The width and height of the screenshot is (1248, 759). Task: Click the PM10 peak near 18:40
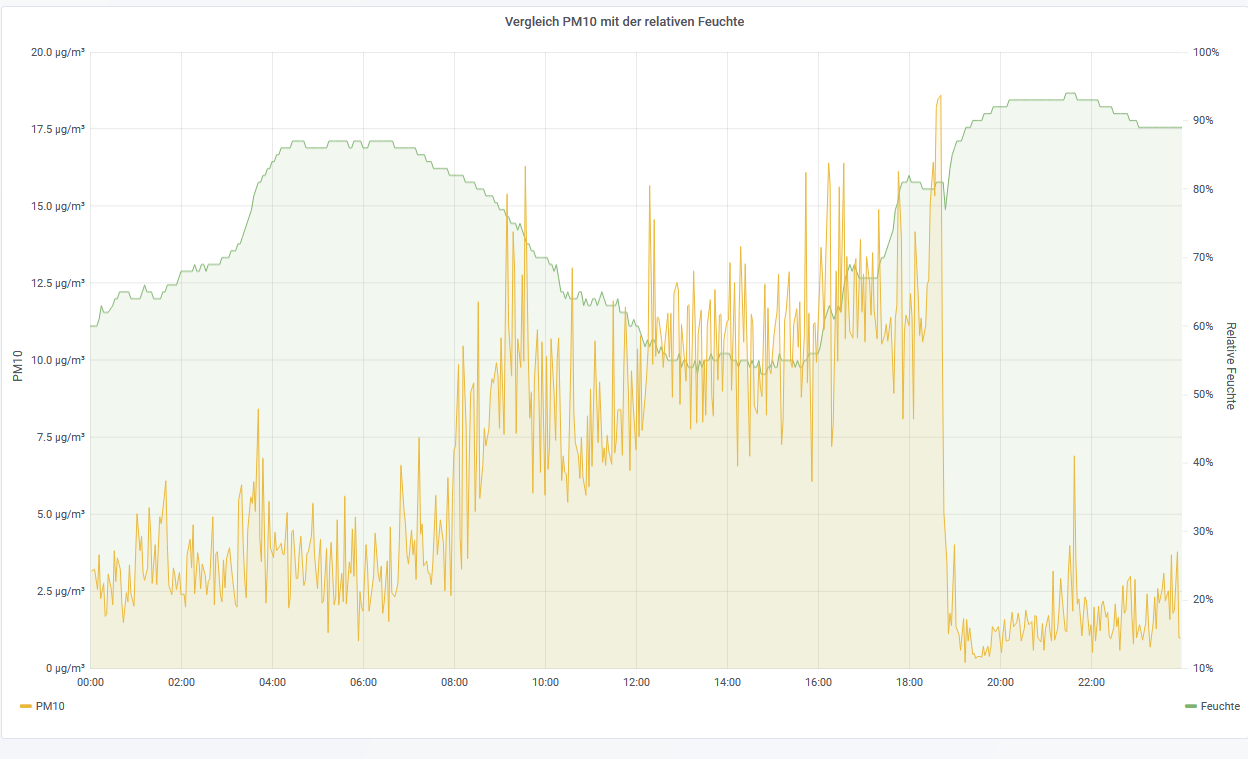[x=939, y=97]
